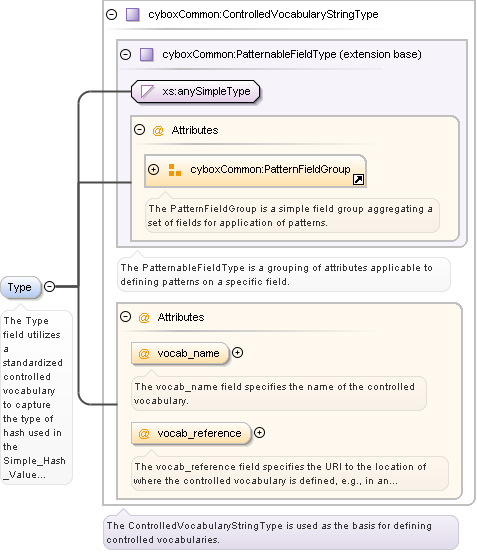The width and height of the screenshot is (477, 553).
Task: Select the xs:anySimpleType node
Action: 196,92
